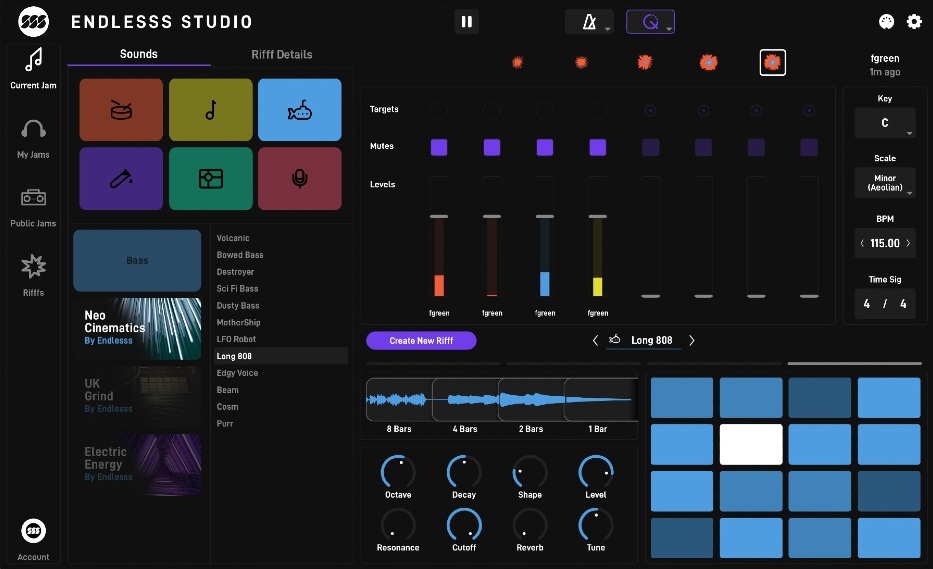Select the first smallest rifff history blob
Screen dimensions: 933x569
[518, 62]
